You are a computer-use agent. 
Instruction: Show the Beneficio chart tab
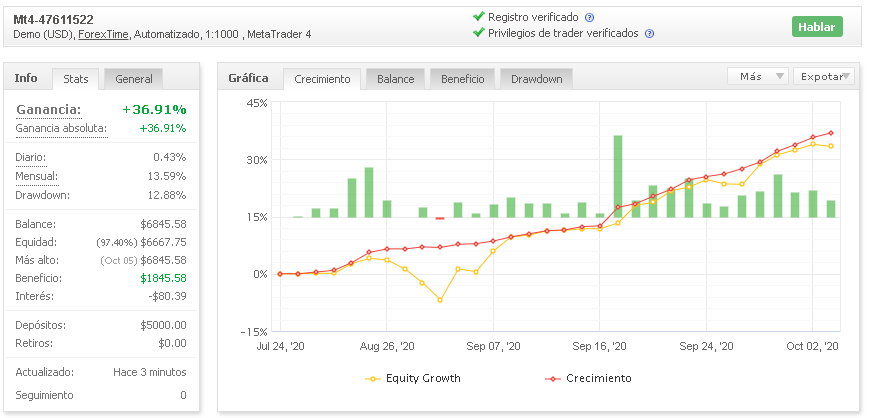(462, 79)
